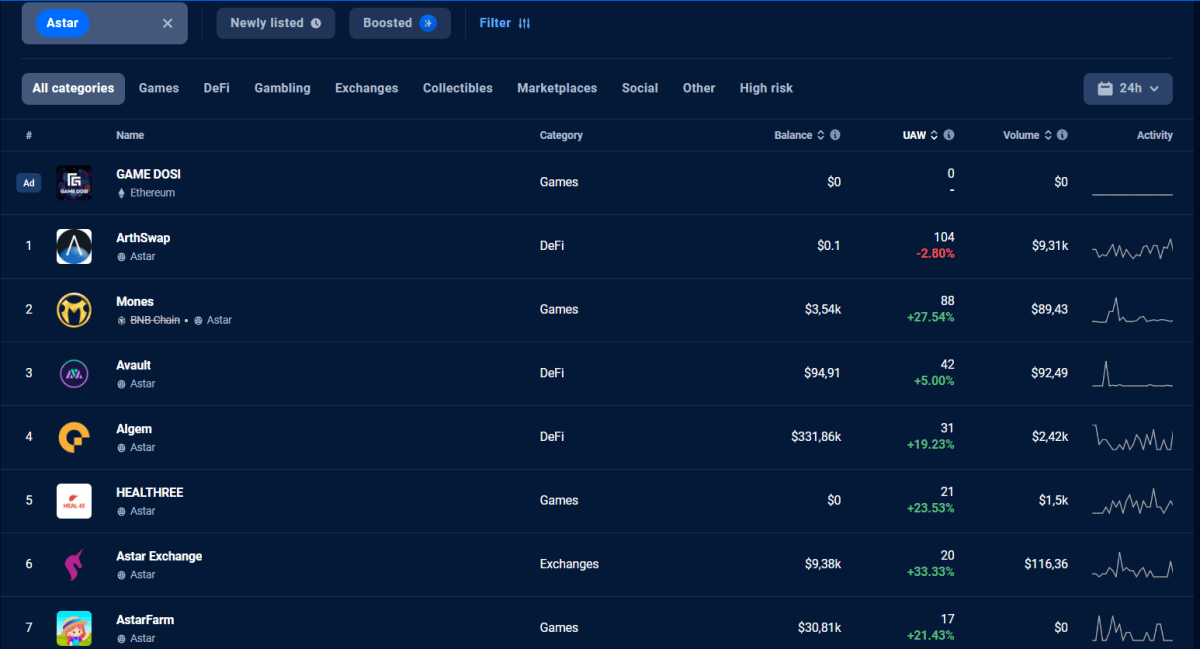This screenshot has height=649, width=1200.
Task: Switch to the Social category
Action: tap(640, 88)
